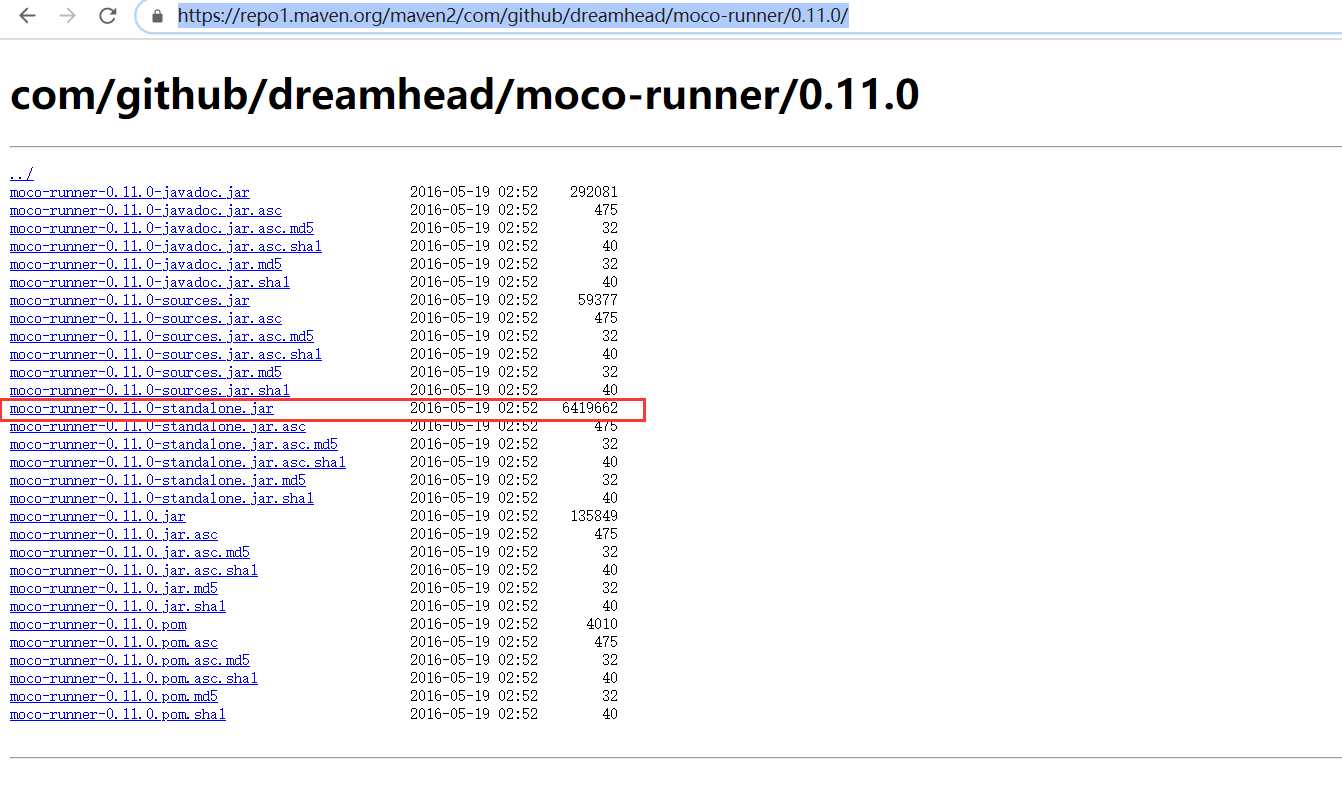This screenshot has width=1342, height=791.
Task: Click the file size 4010
Action: (602, 624)
